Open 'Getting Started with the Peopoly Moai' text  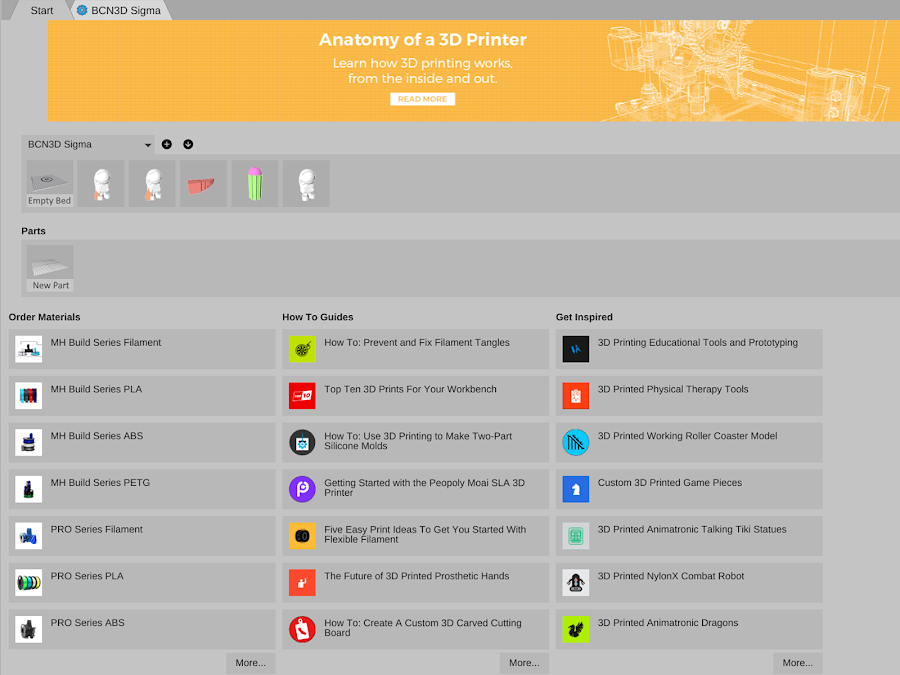(424, 488)
